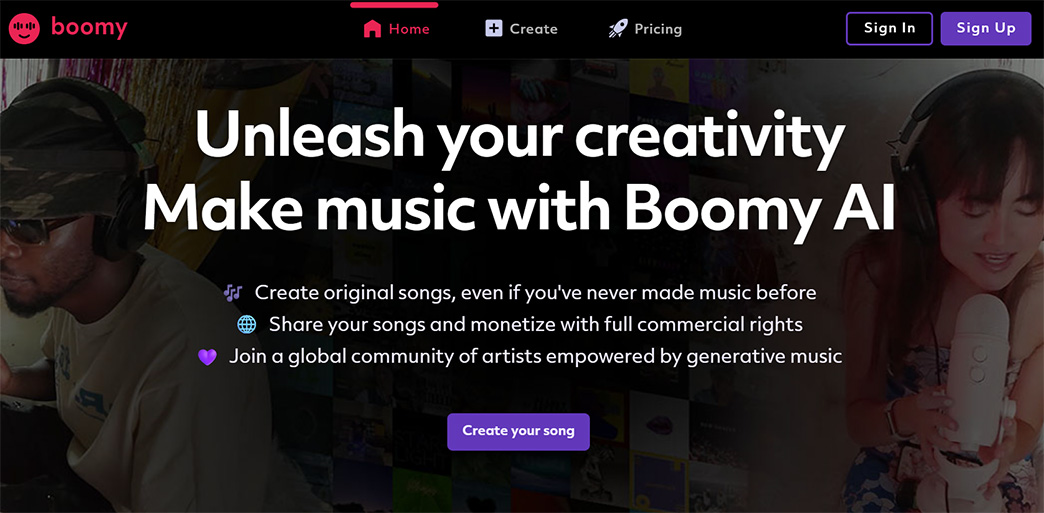Switch to the Create tab label
The width and height of the screenshot is (1044, 513).
coord(533,29)
